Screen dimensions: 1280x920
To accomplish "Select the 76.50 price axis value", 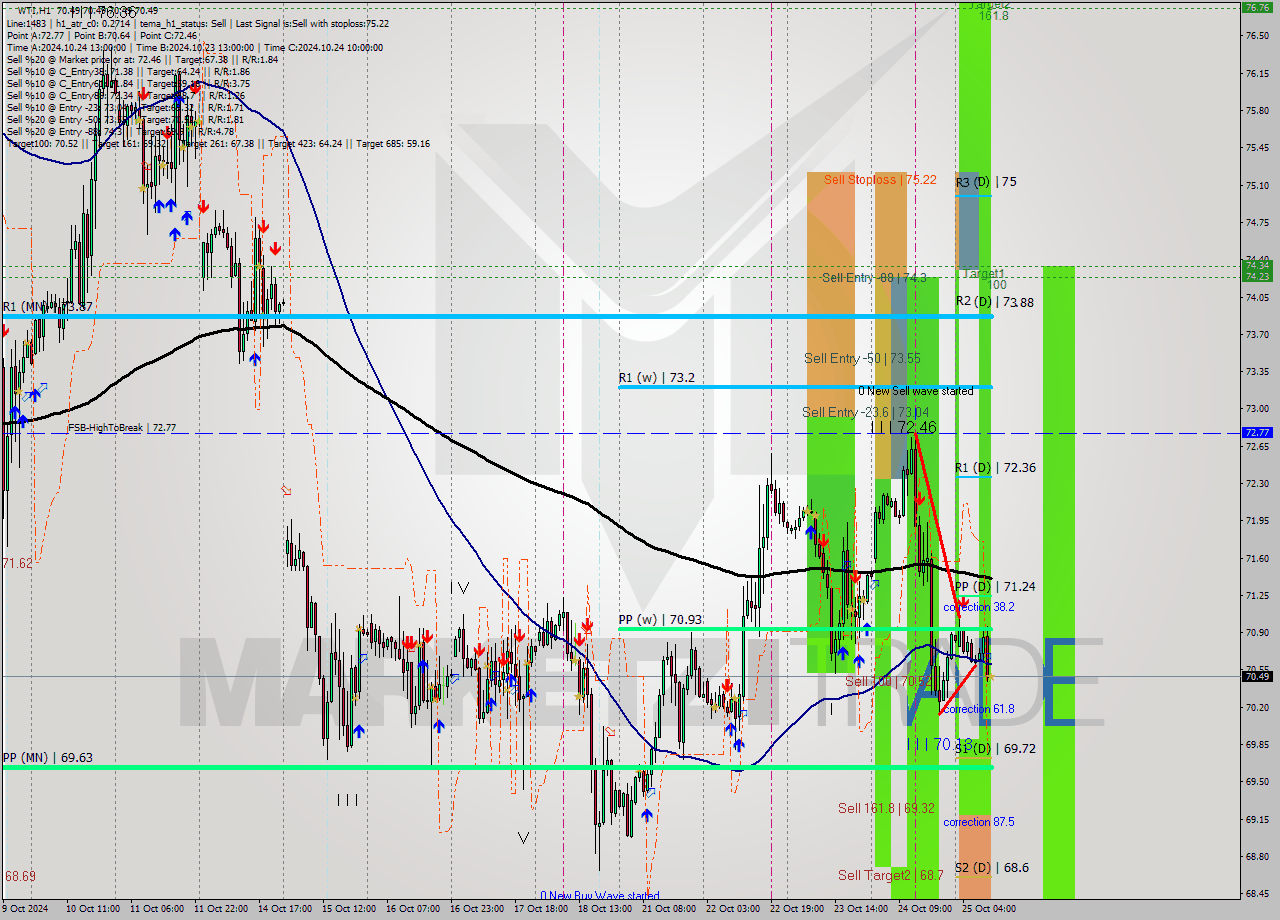I will 1257,36.
